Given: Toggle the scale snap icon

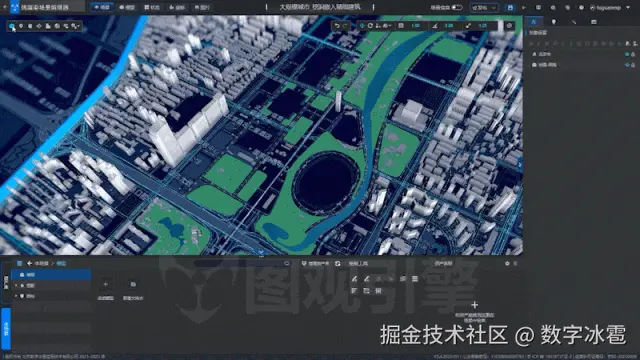Looking at the screenshot, I should point(469,26).
